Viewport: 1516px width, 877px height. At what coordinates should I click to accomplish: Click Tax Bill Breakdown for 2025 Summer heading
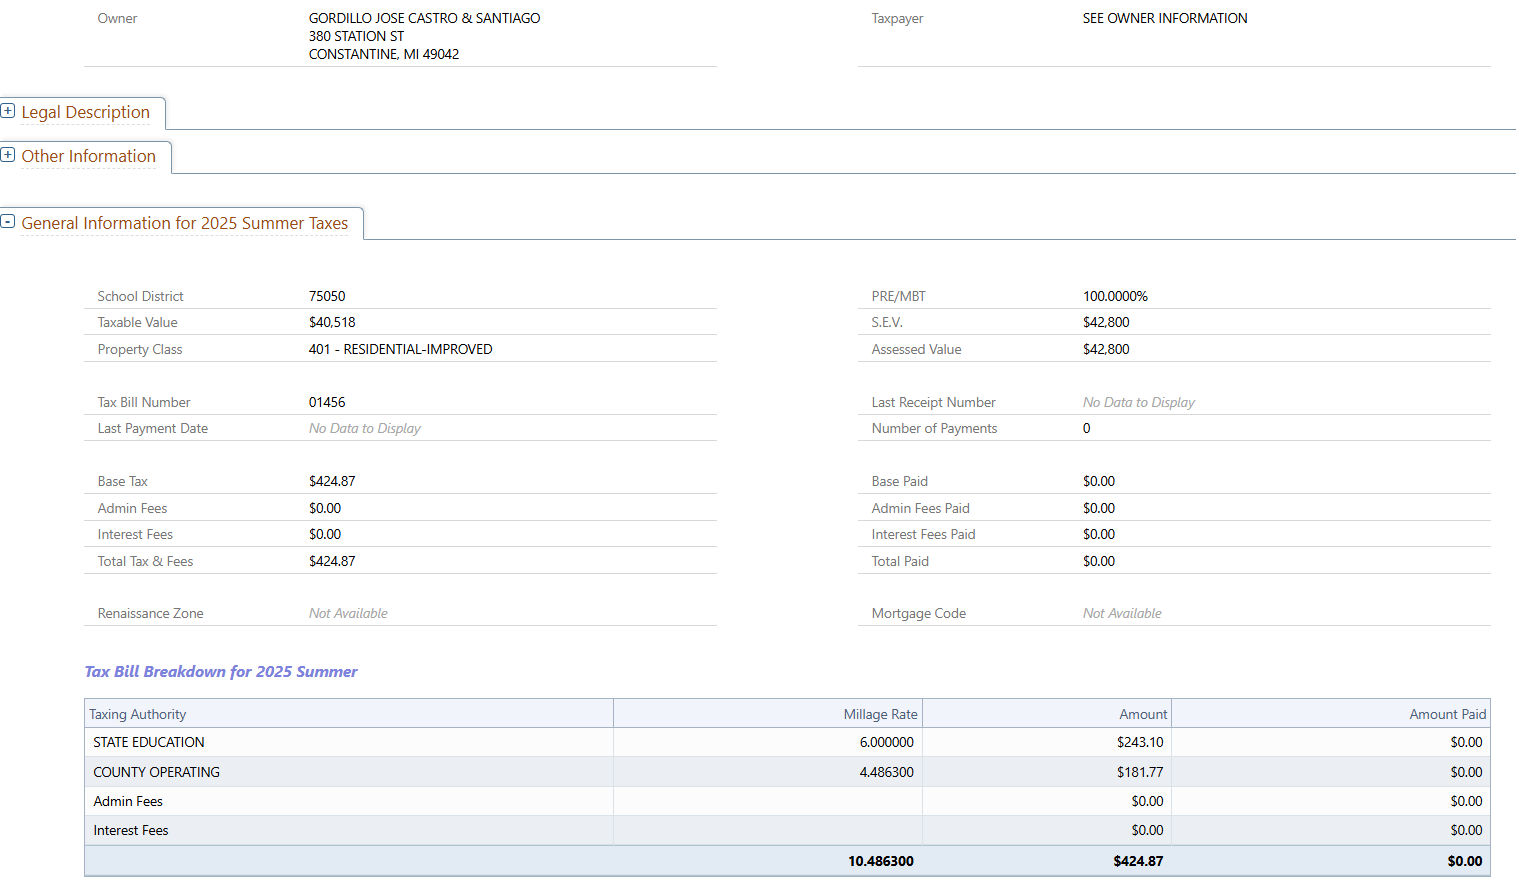(x=221, y=672)
